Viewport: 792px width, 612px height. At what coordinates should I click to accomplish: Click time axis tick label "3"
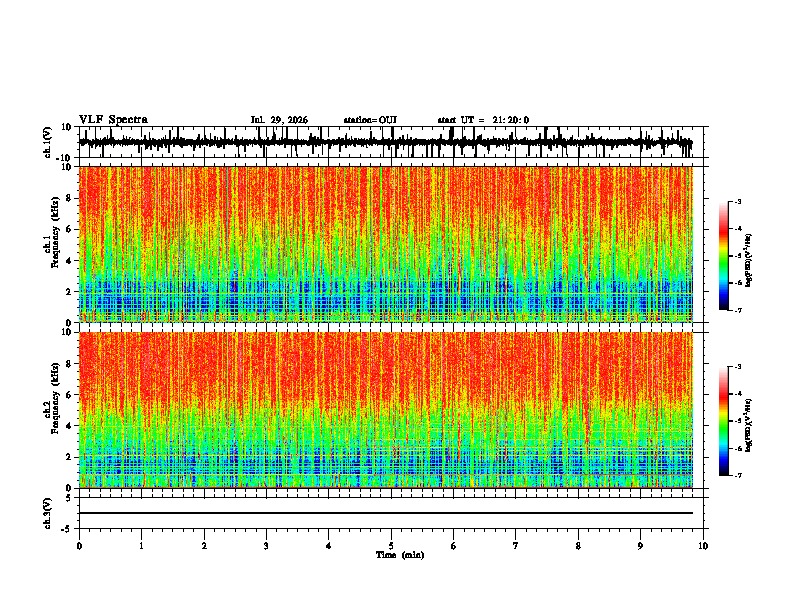[266, 546]
